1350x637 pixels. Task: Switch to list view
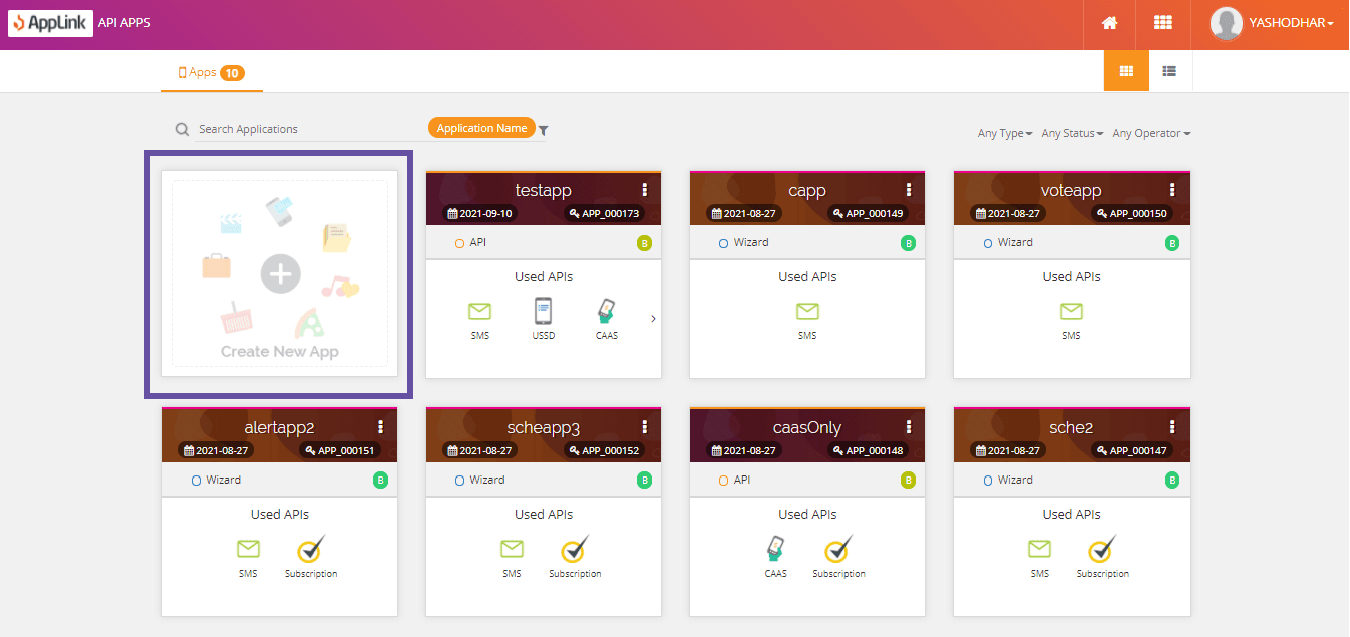(x=1169, y=71)
